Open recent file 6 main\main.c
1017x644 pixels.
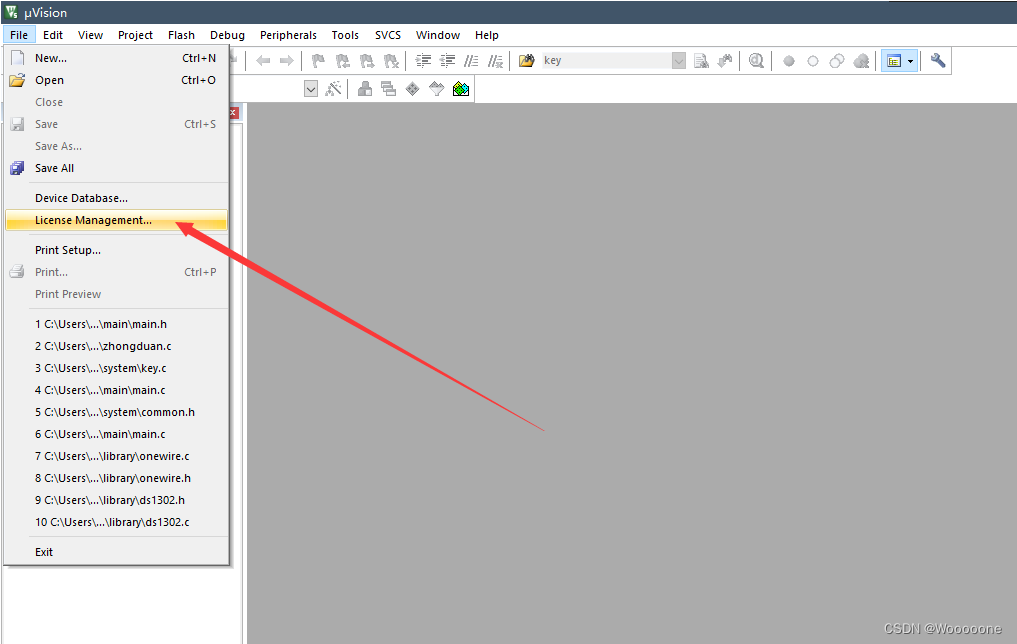click(x=117, y=434)
